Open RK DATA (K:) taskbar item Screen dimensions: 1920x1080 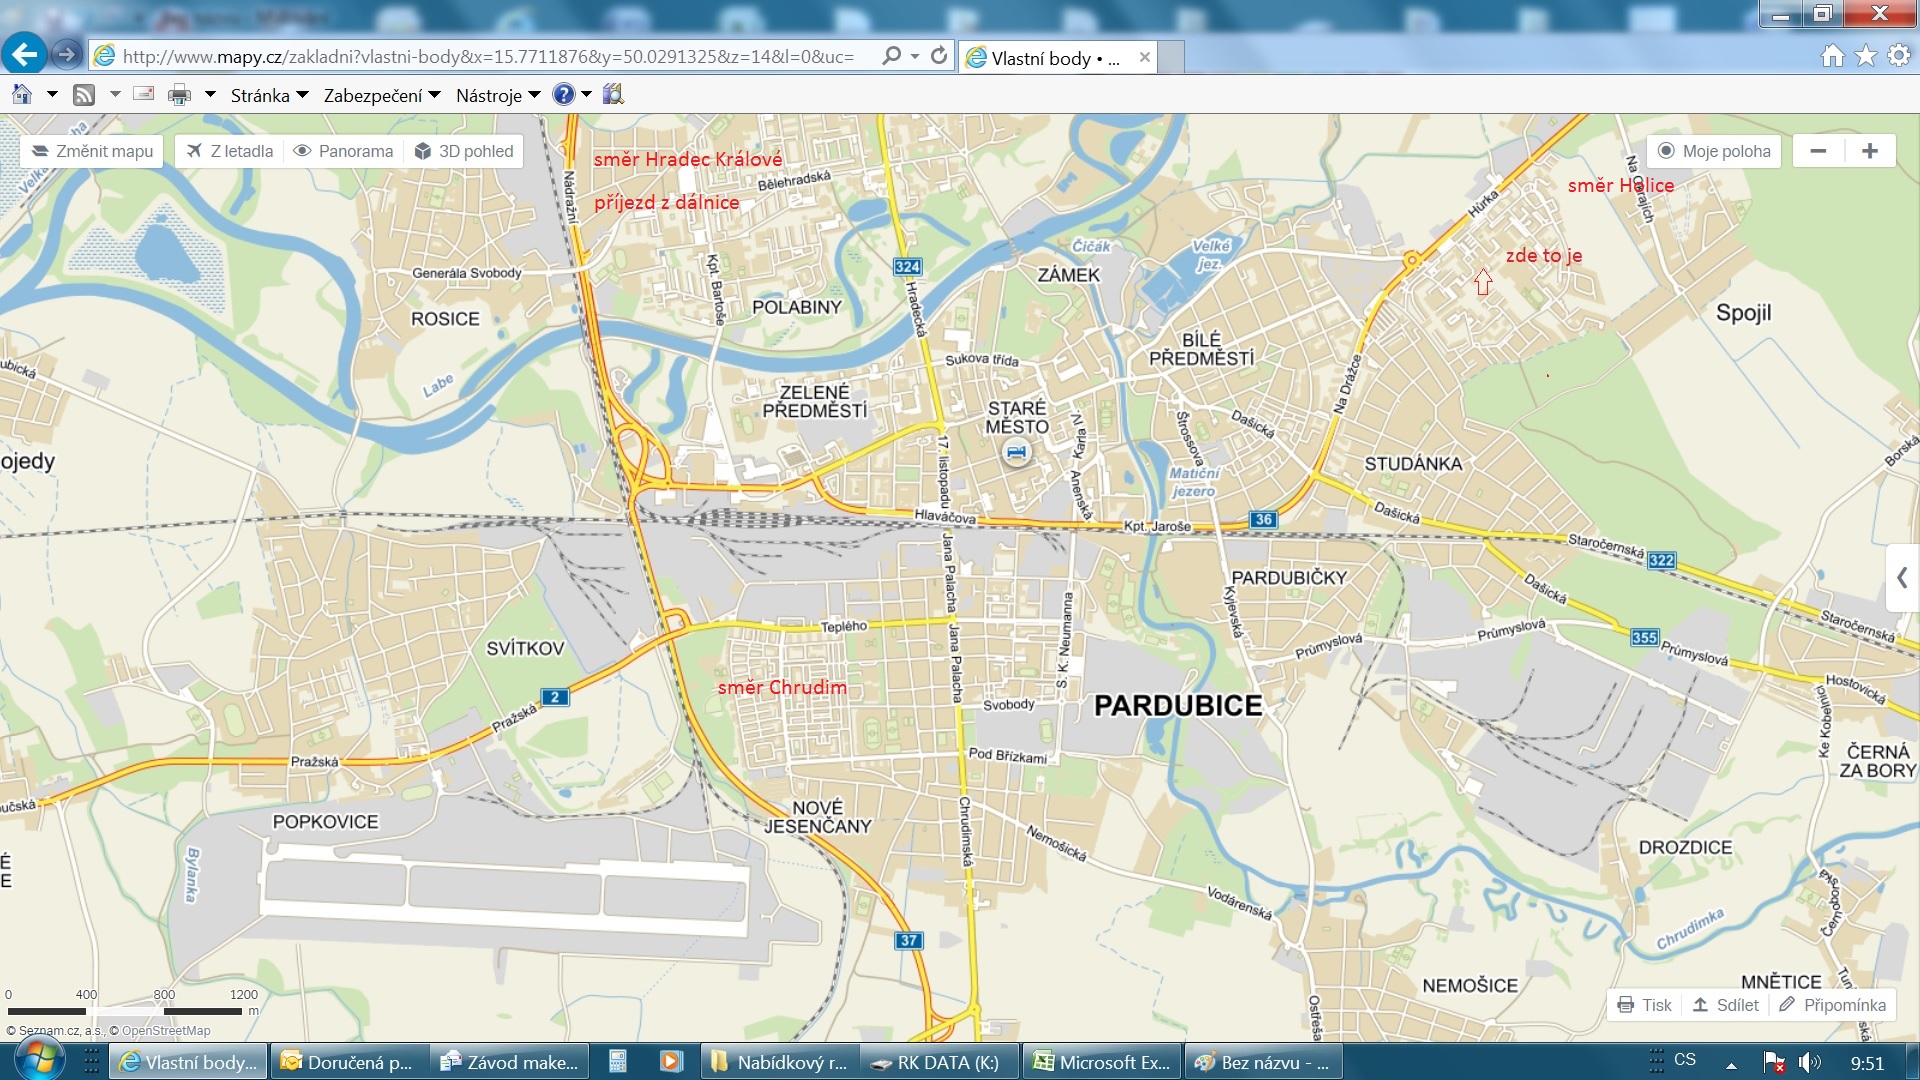pyautogui.click(x=939, y=1062)
